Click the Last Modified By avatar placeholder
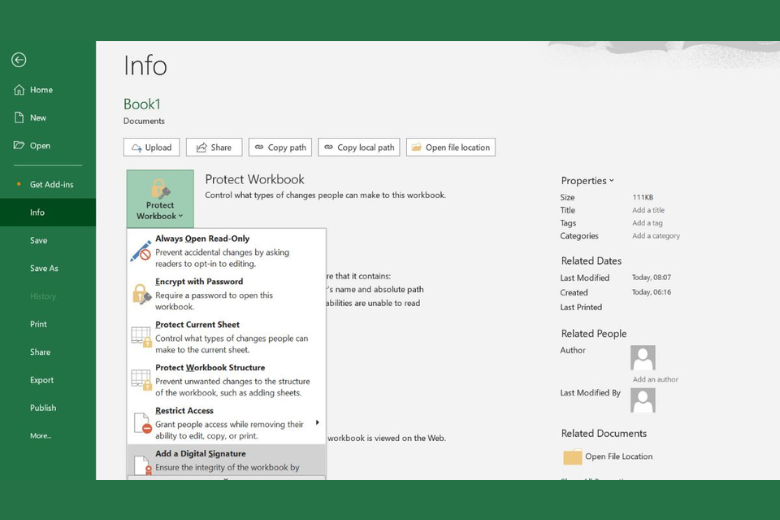 click(643, 400)
